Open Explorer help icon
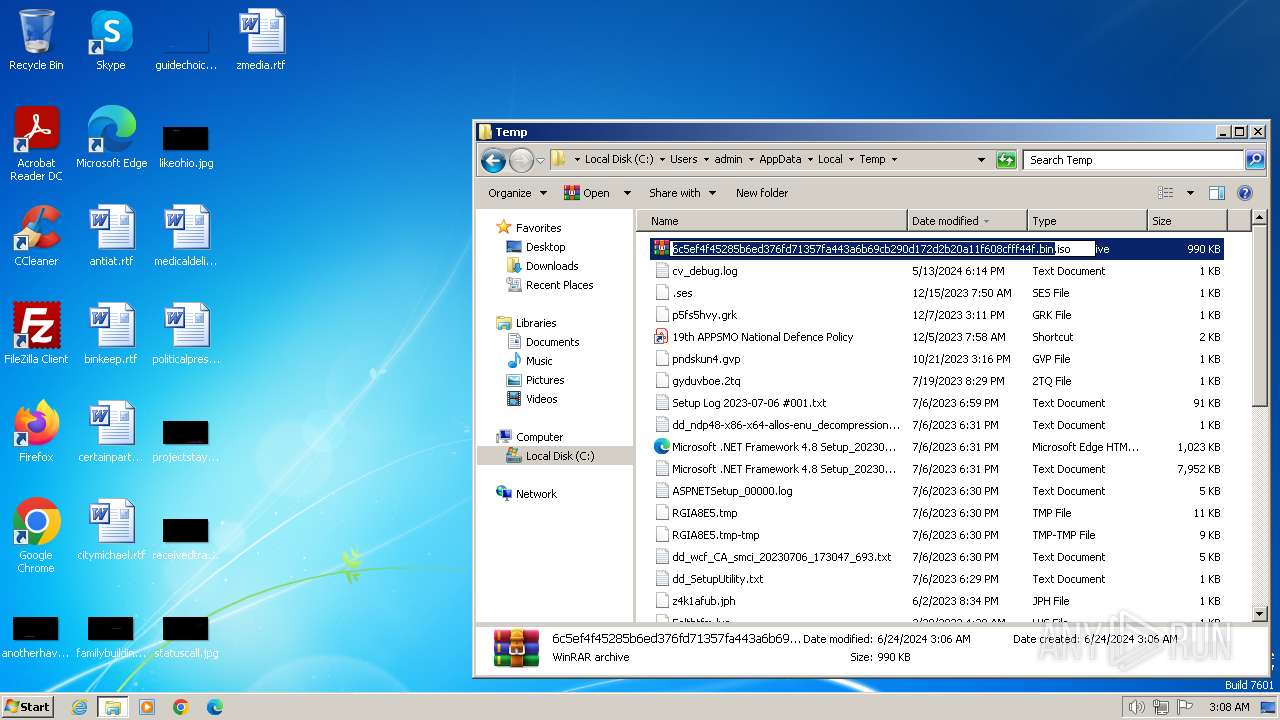1280x720 pixels. [1245, 193]
